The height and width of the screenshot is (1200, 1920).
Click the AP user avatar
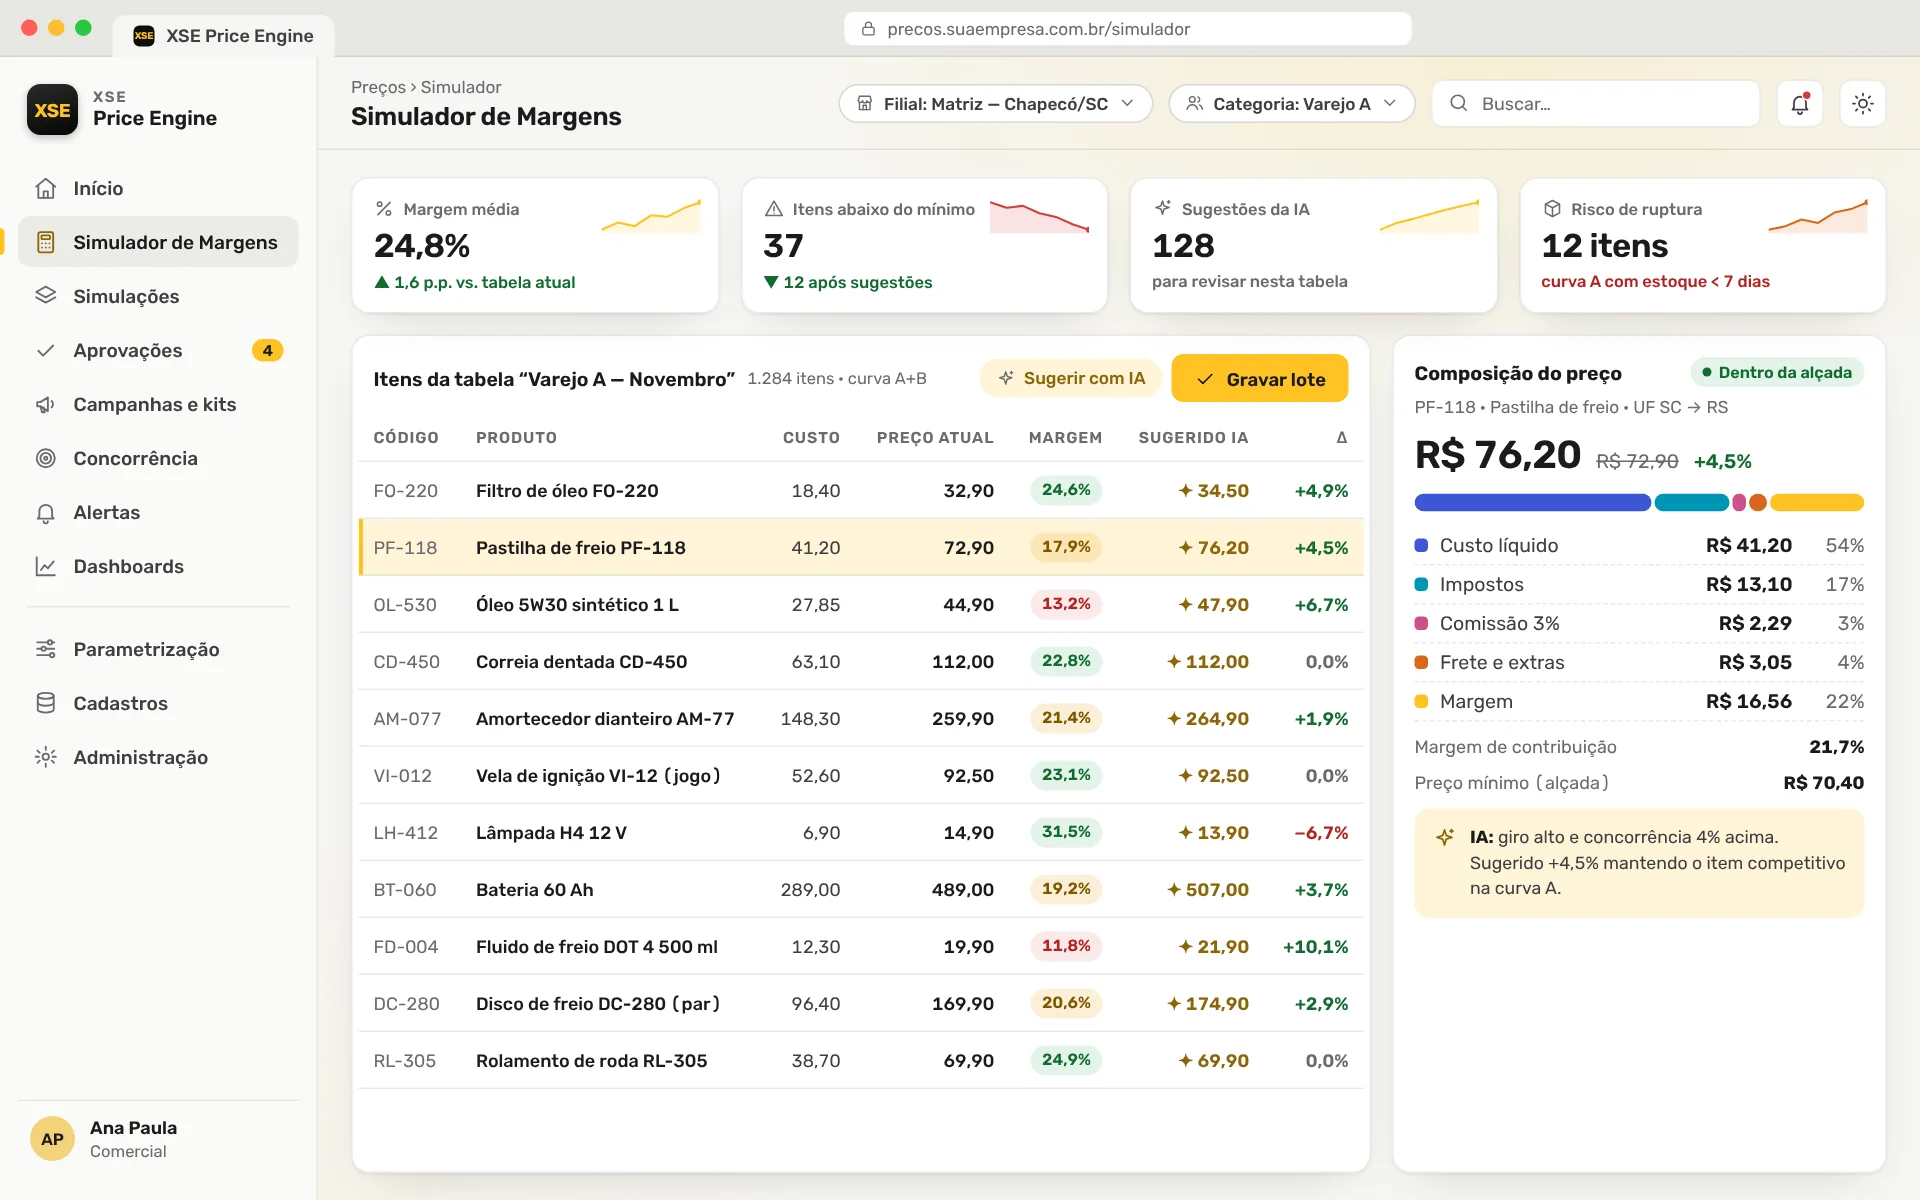(x=53, y=1138)
